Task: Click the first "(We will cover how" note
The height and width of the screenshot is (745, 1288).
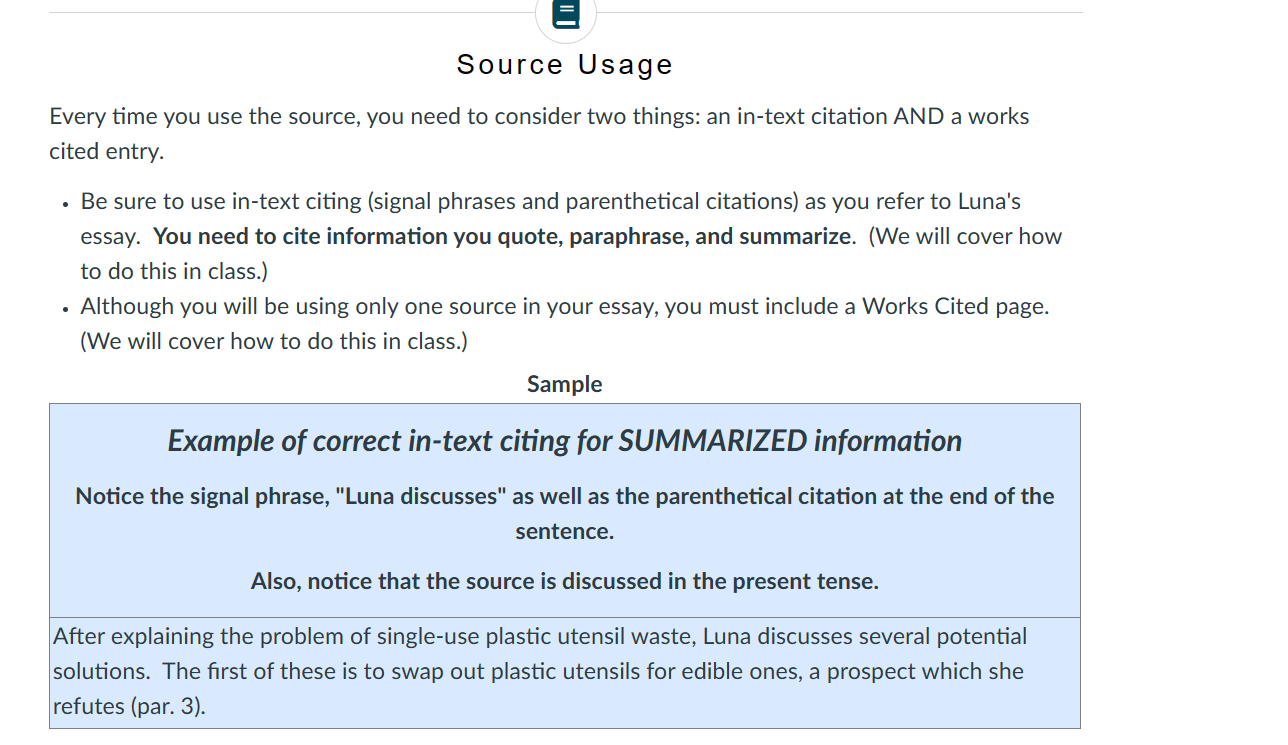Action: [965, 237]
